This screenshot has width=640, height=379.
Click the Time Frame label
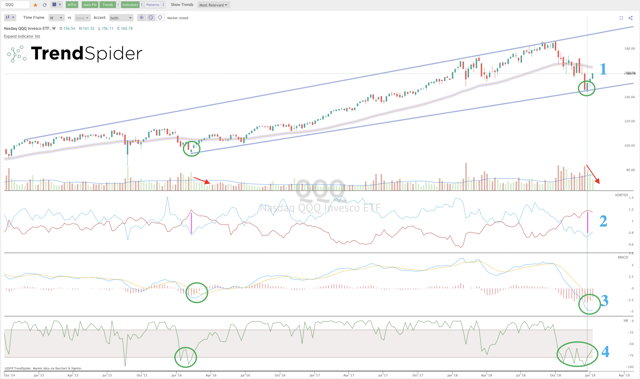click(x=33, y=18)
